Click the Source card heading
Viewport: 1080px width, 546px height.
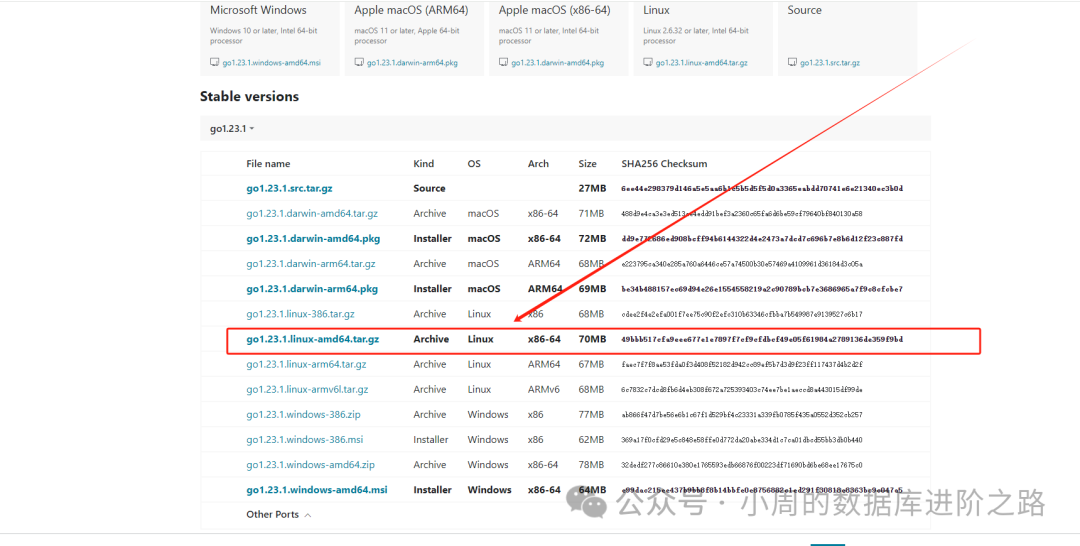tap(804, 10)
